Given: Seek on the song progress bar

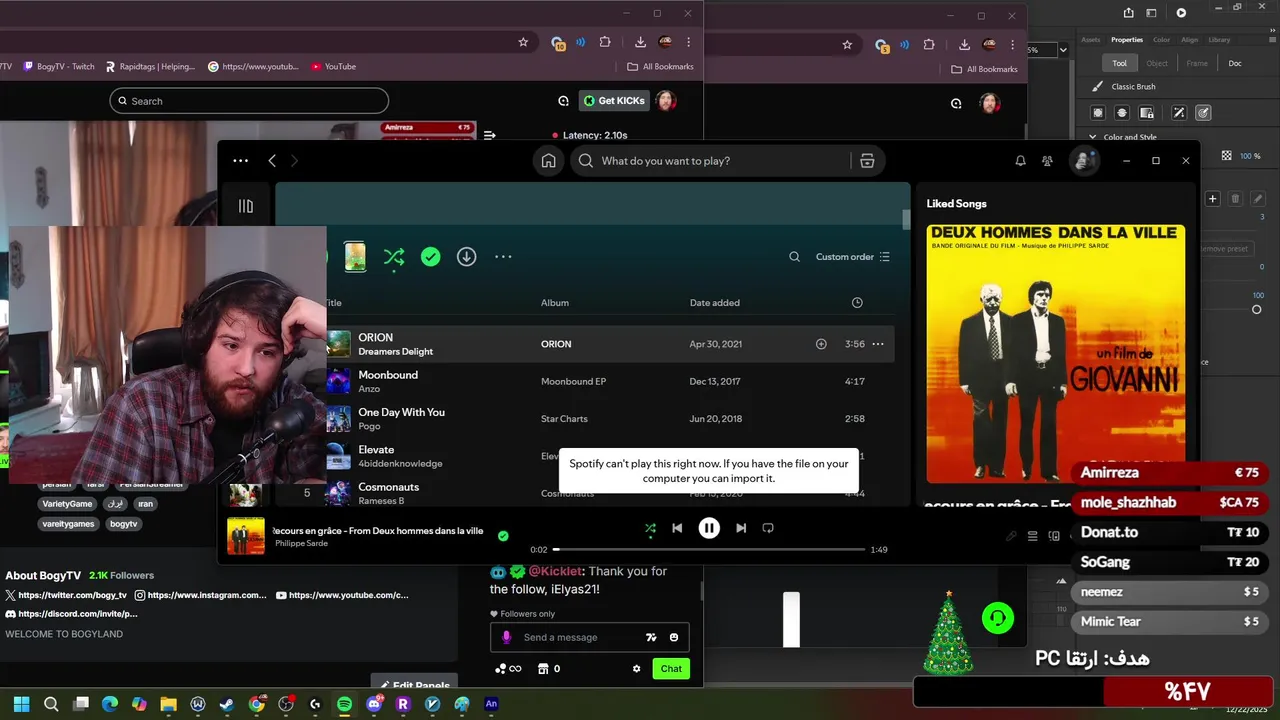Looking at the screenshot, I should 709,549.
